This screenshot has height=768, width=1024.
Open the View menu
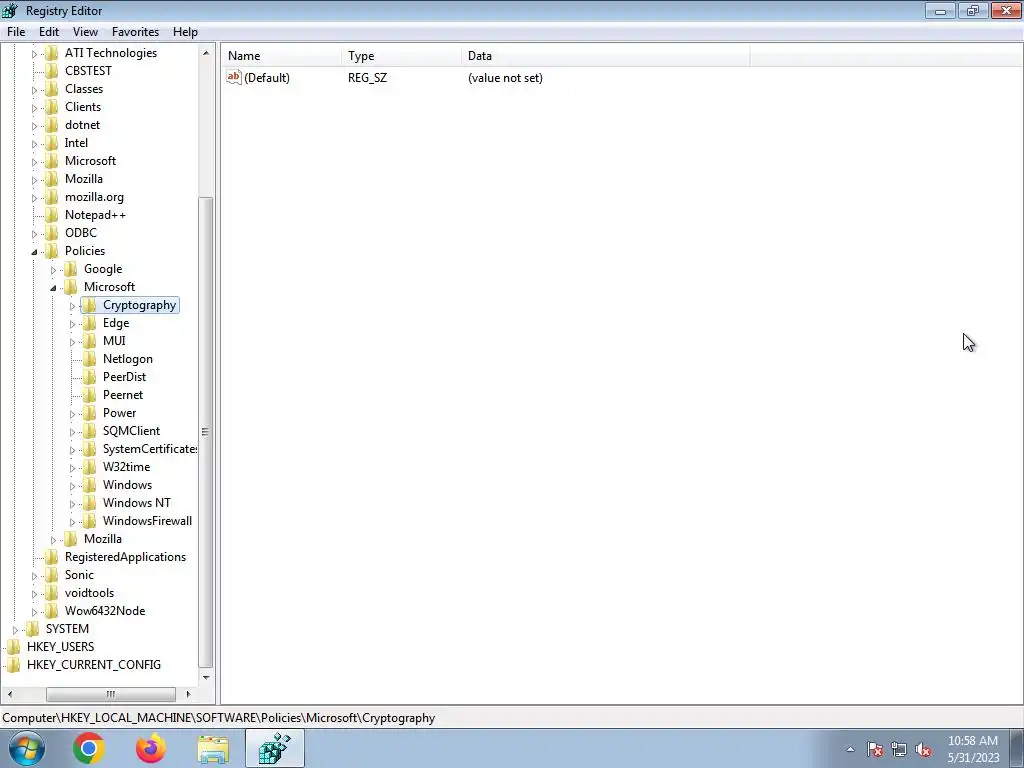85,31
